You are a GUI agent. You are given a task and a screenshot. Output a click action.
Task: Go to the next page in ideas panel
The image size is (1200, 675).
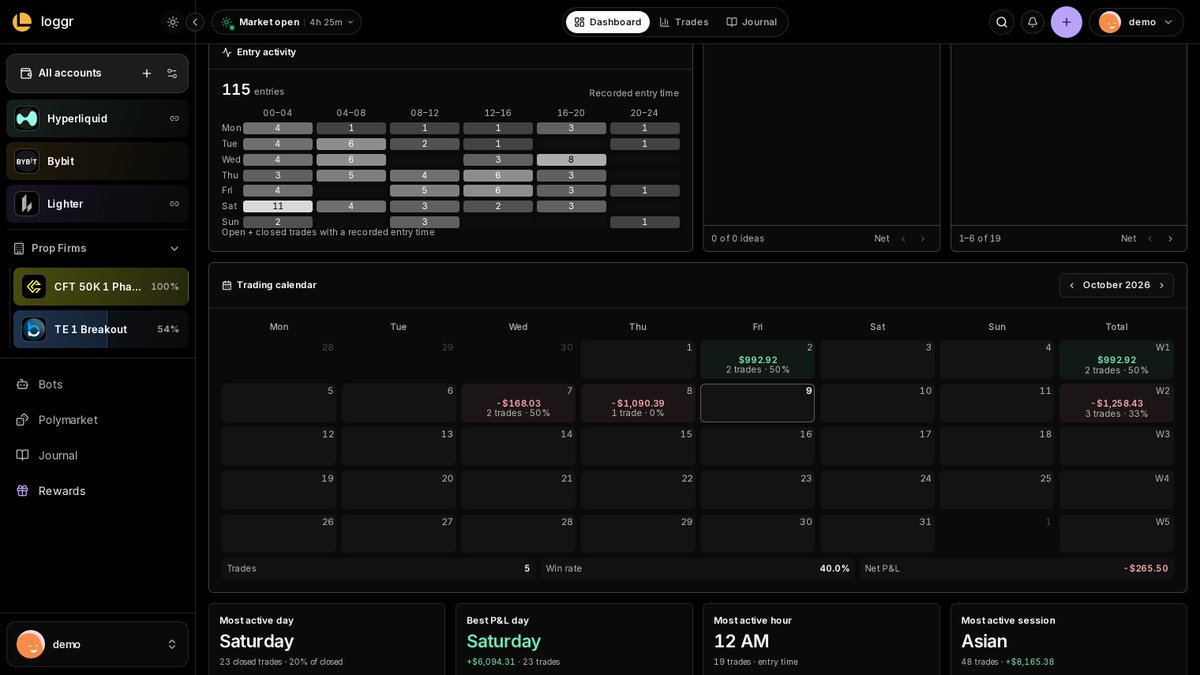pos(923,239)
